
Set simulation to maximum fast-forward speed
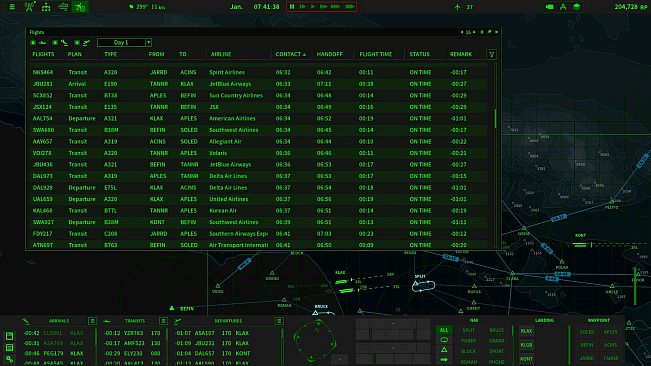coord(350,7)
